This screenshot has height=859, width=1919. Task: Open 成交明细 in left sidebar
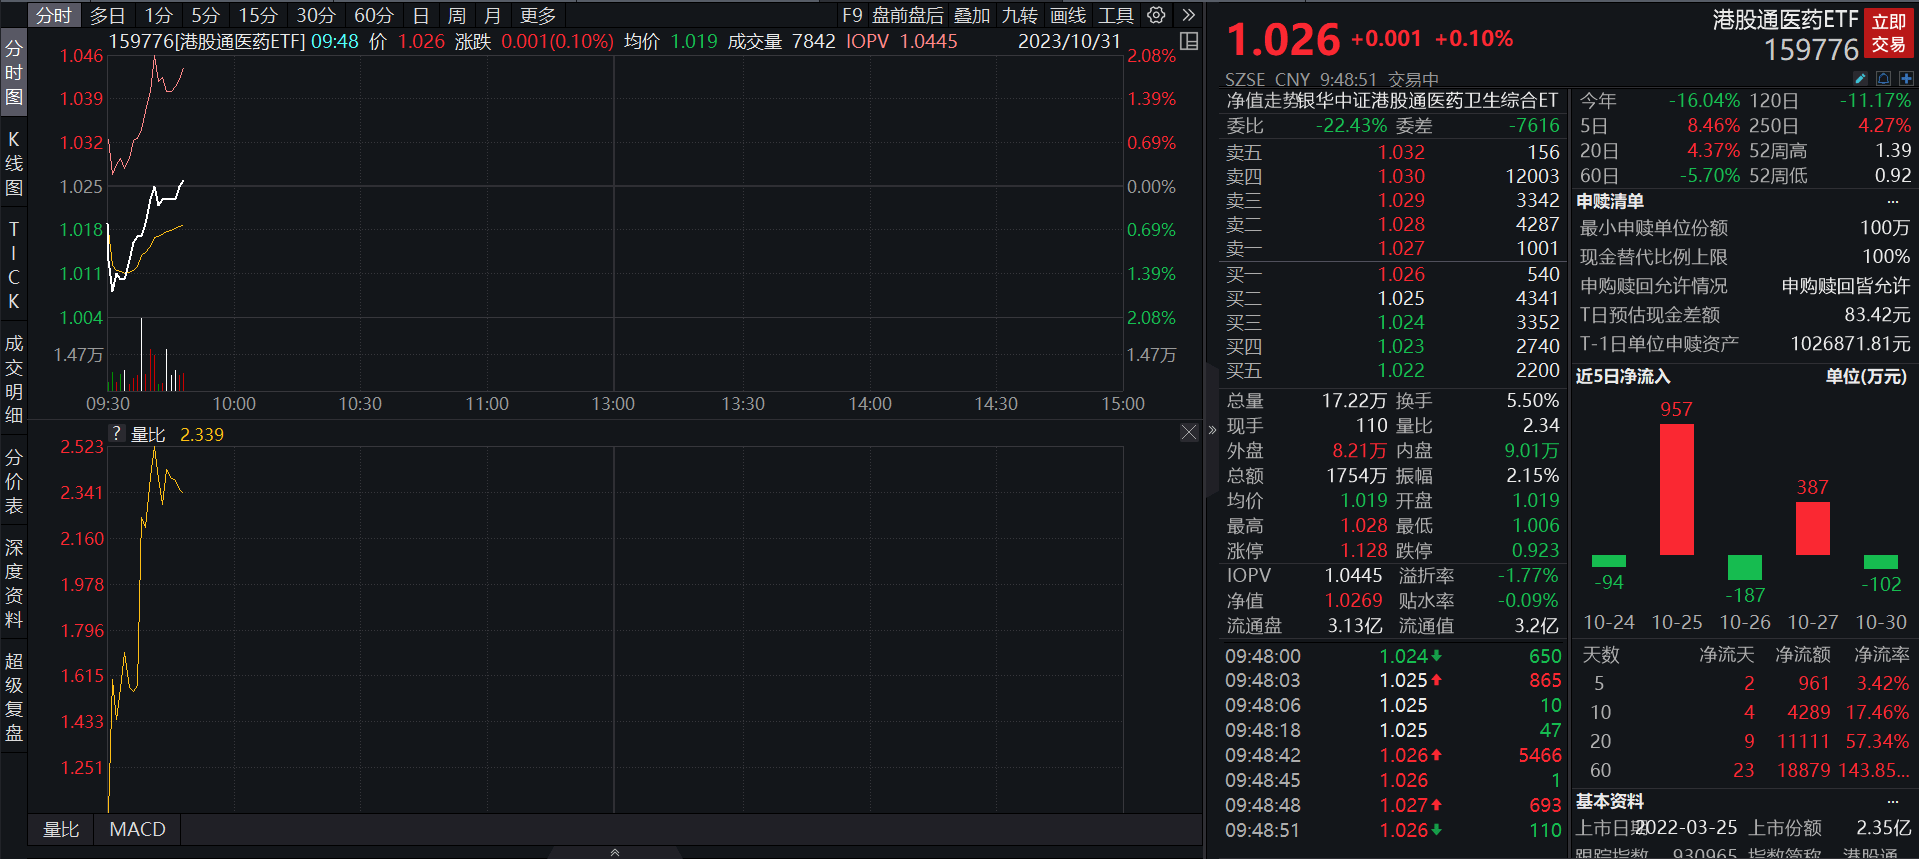[x=14, y=379]
